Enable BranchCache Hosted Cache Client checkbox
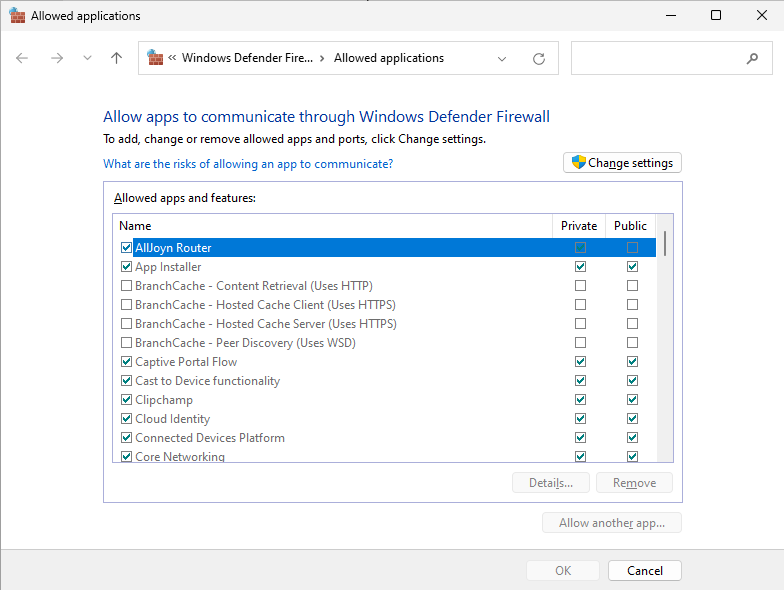The height and width of the screenshot is (590, 784). pos(126,304)
